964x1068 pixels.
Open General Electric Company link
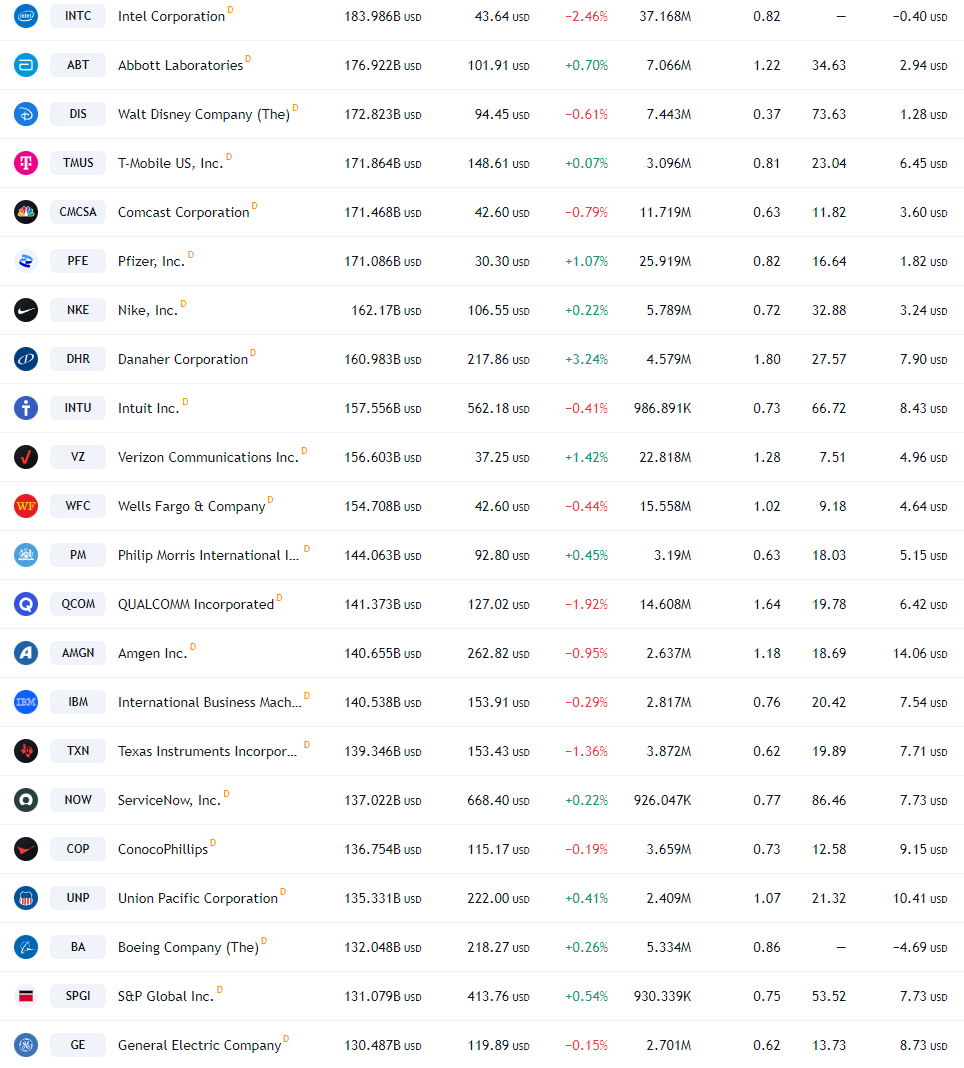click(200, 1046)
